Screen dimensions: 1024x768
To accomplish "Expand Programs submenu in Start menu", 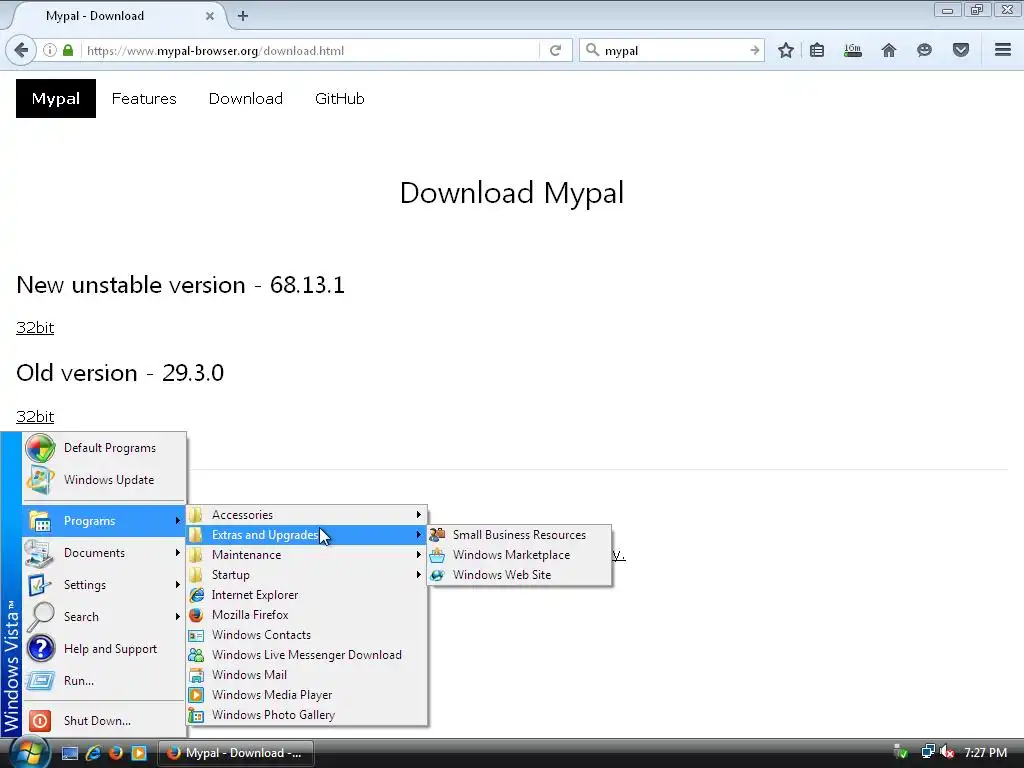I will click(104, 520).
